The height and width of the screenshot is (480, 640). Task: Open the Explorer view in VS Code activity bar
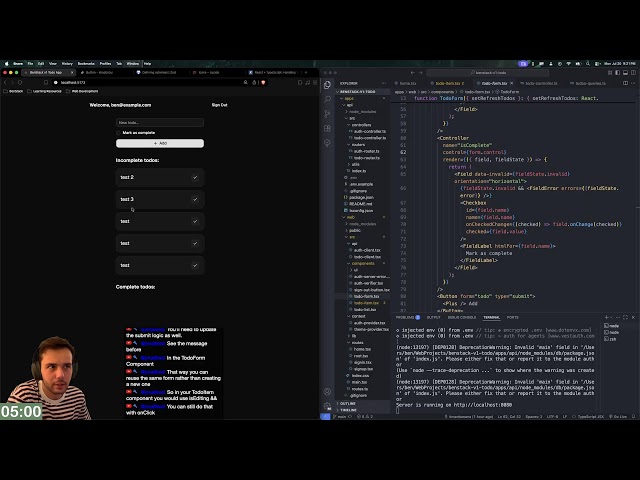pyautogui.click(x=327, y=85)
